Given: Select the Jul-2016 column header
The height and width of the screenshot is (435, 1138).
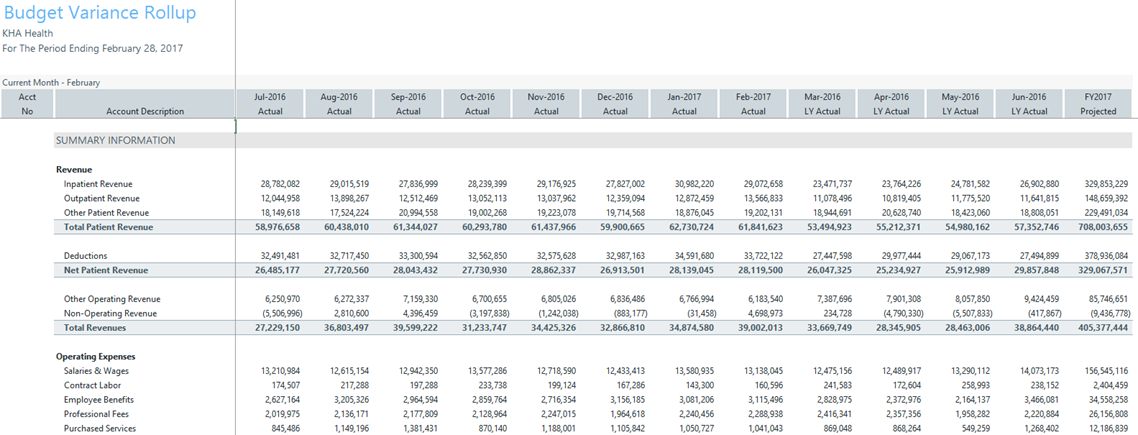Looking at the screenshot, I should [270, 104].
